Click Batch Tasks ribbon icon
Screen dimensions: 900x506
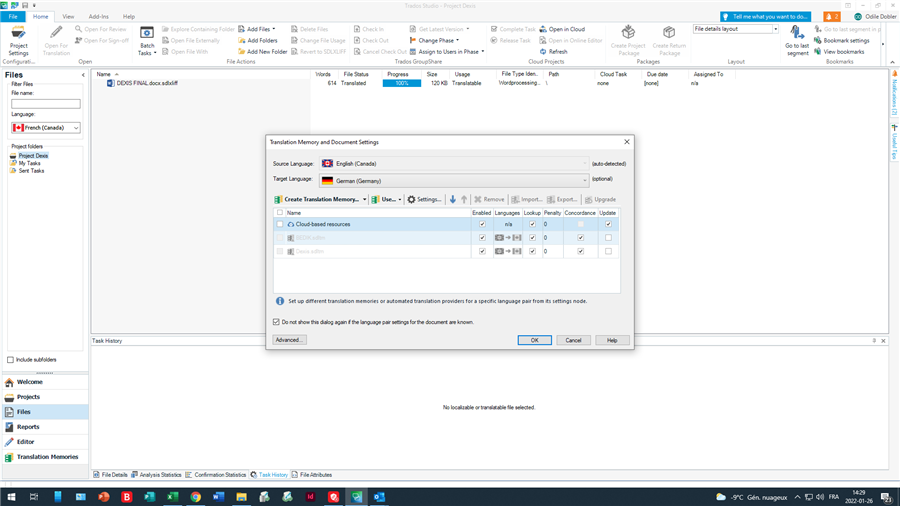pyautogui.click(x=147, y=41)
